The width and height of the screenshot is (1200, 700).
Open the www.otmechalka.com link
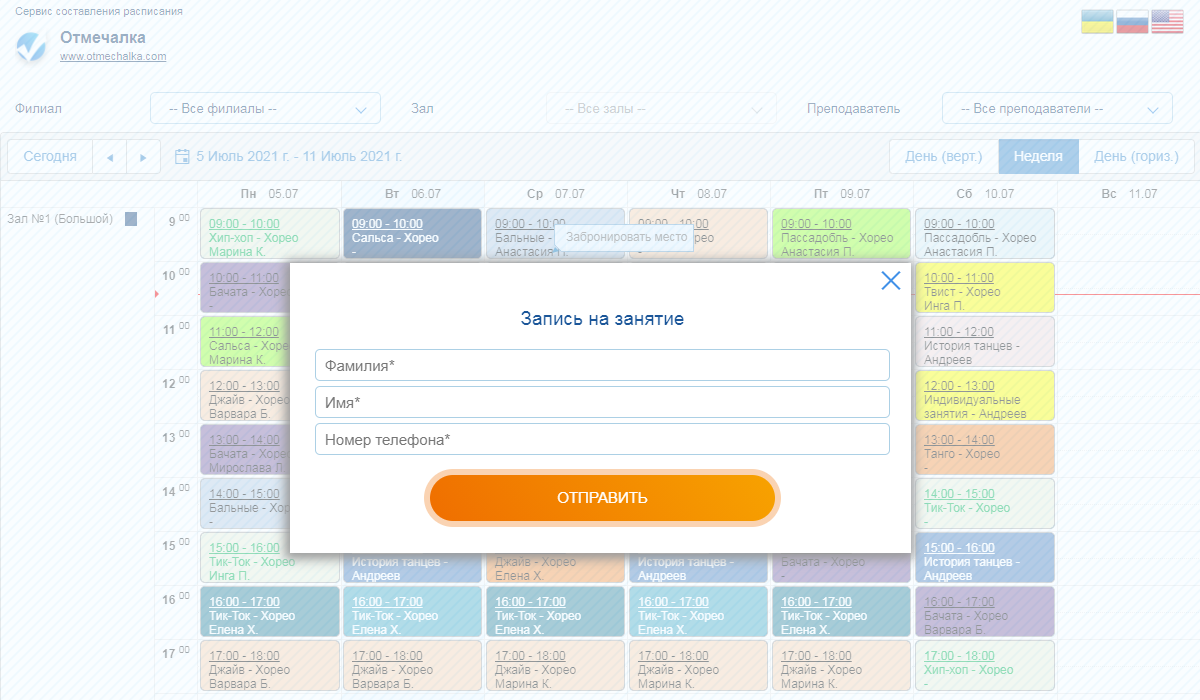pos(113,57)
